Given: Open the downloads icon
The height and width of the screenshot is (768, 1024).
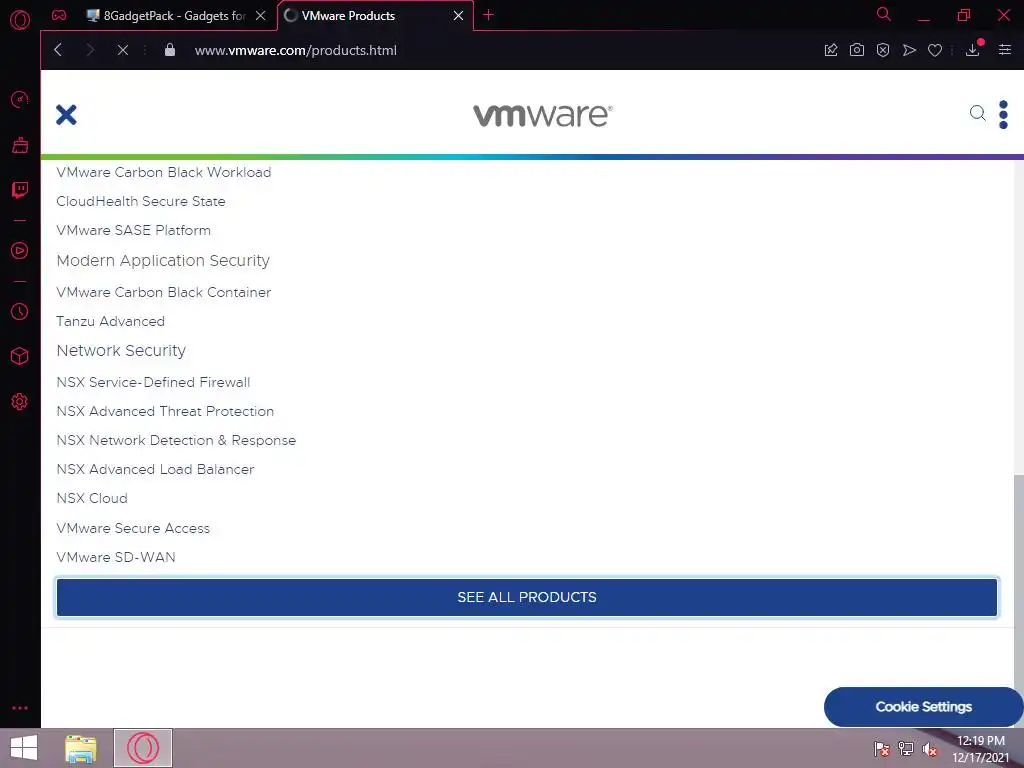Looking at the screenshot, I should 973,50.
